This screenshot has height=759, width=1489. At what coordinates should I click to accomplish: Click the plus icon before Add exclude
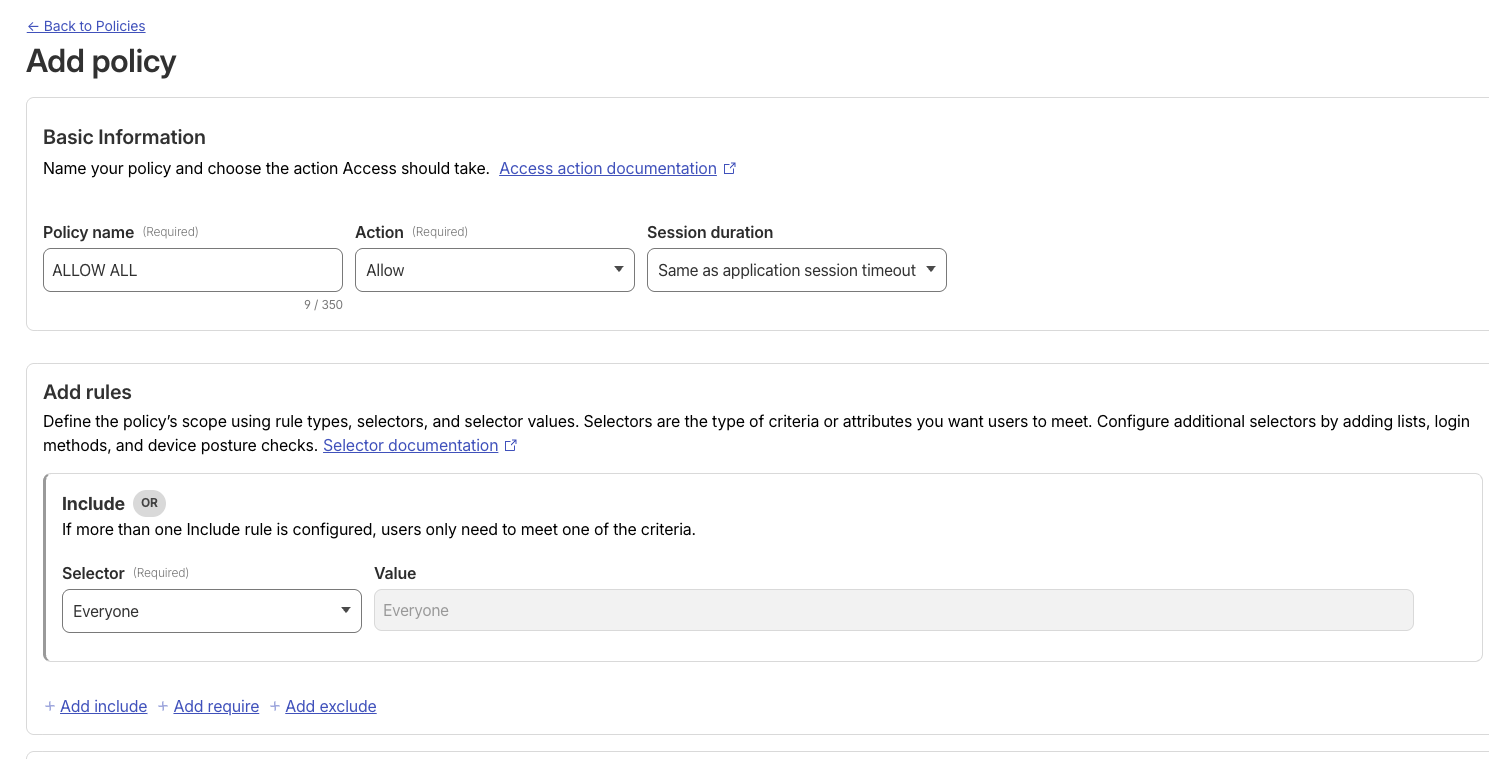pos(275,706)
